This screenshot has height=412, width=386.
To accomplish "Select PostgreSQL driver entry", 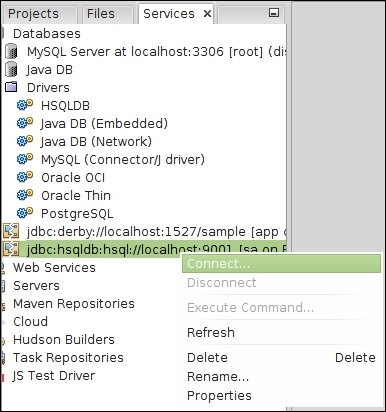I will click(77, 214).
